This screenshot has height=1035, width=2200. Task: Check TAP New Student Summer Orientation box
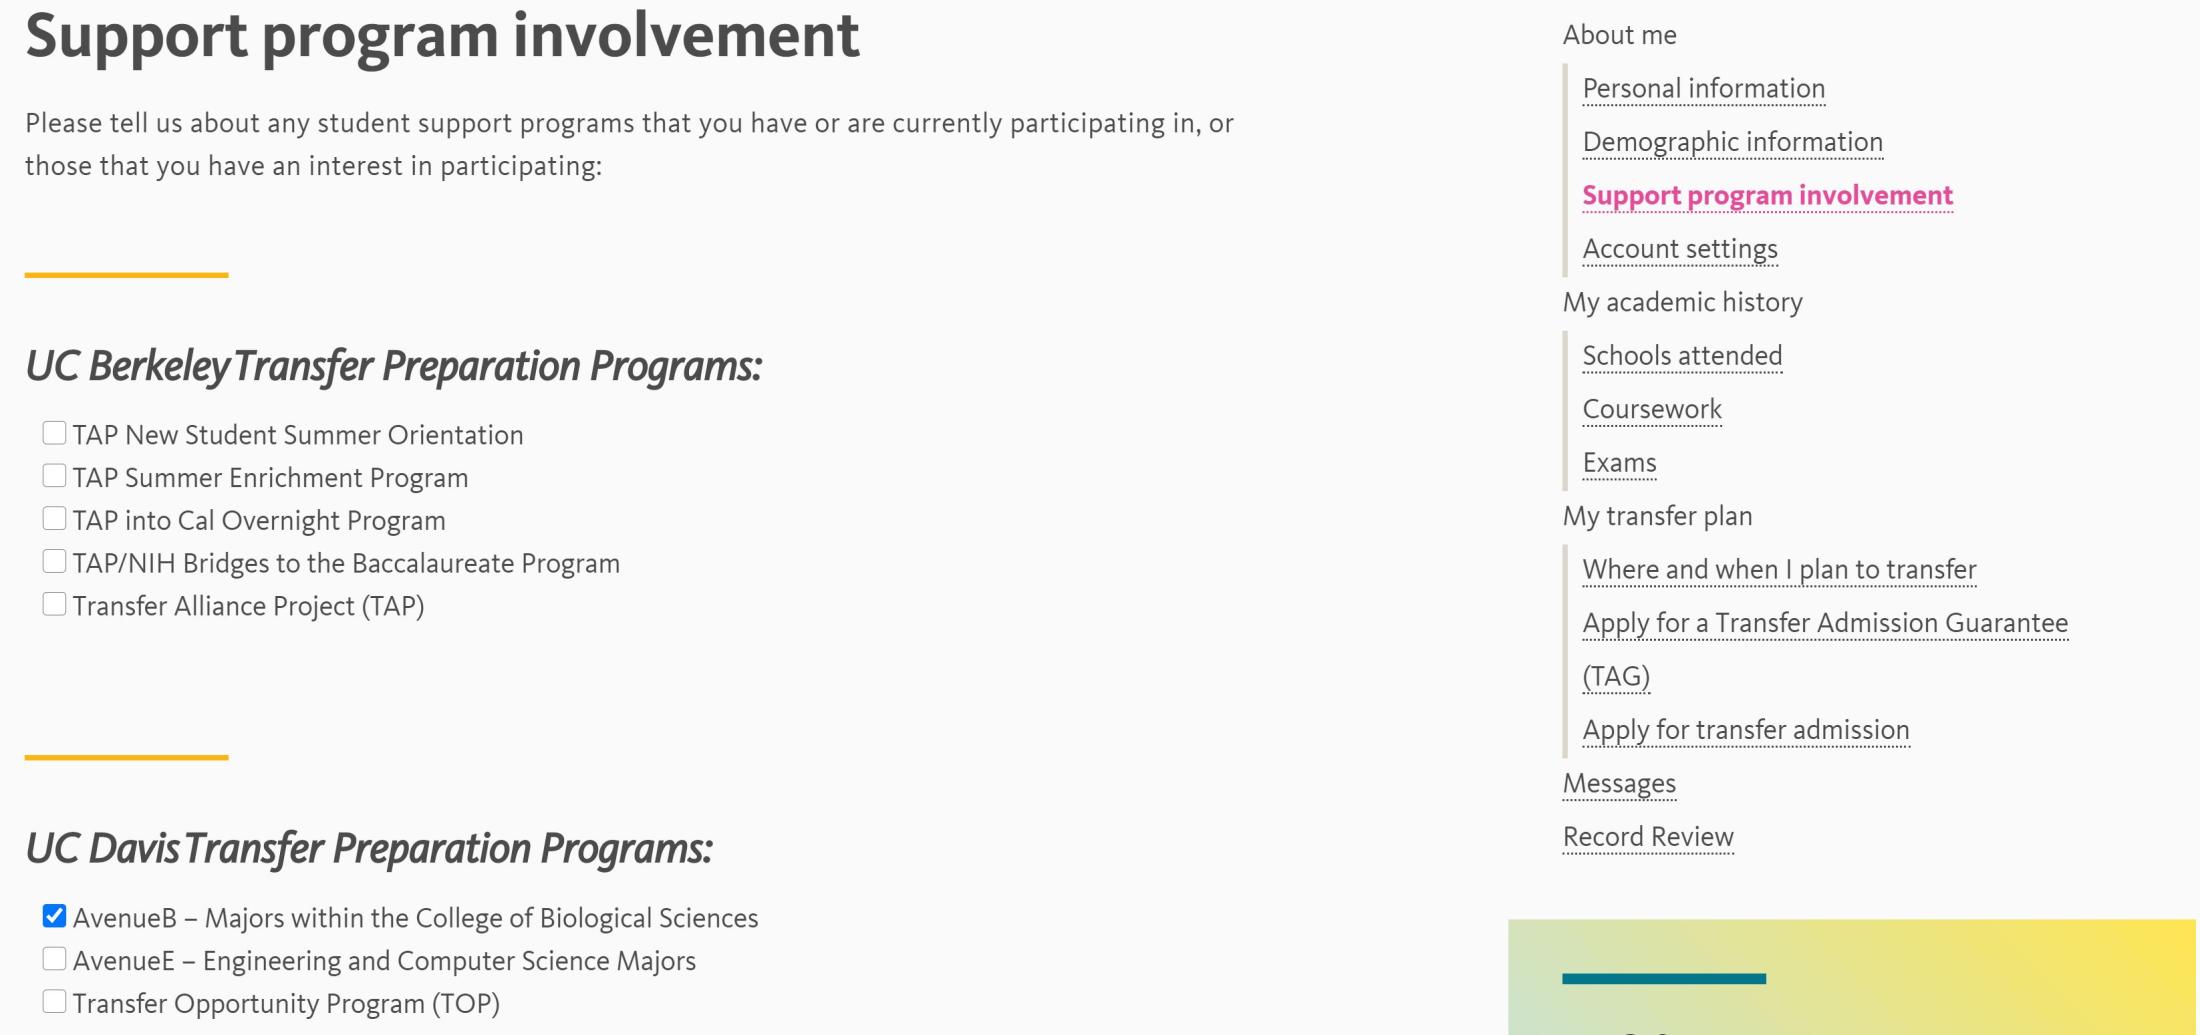point(54,433)
